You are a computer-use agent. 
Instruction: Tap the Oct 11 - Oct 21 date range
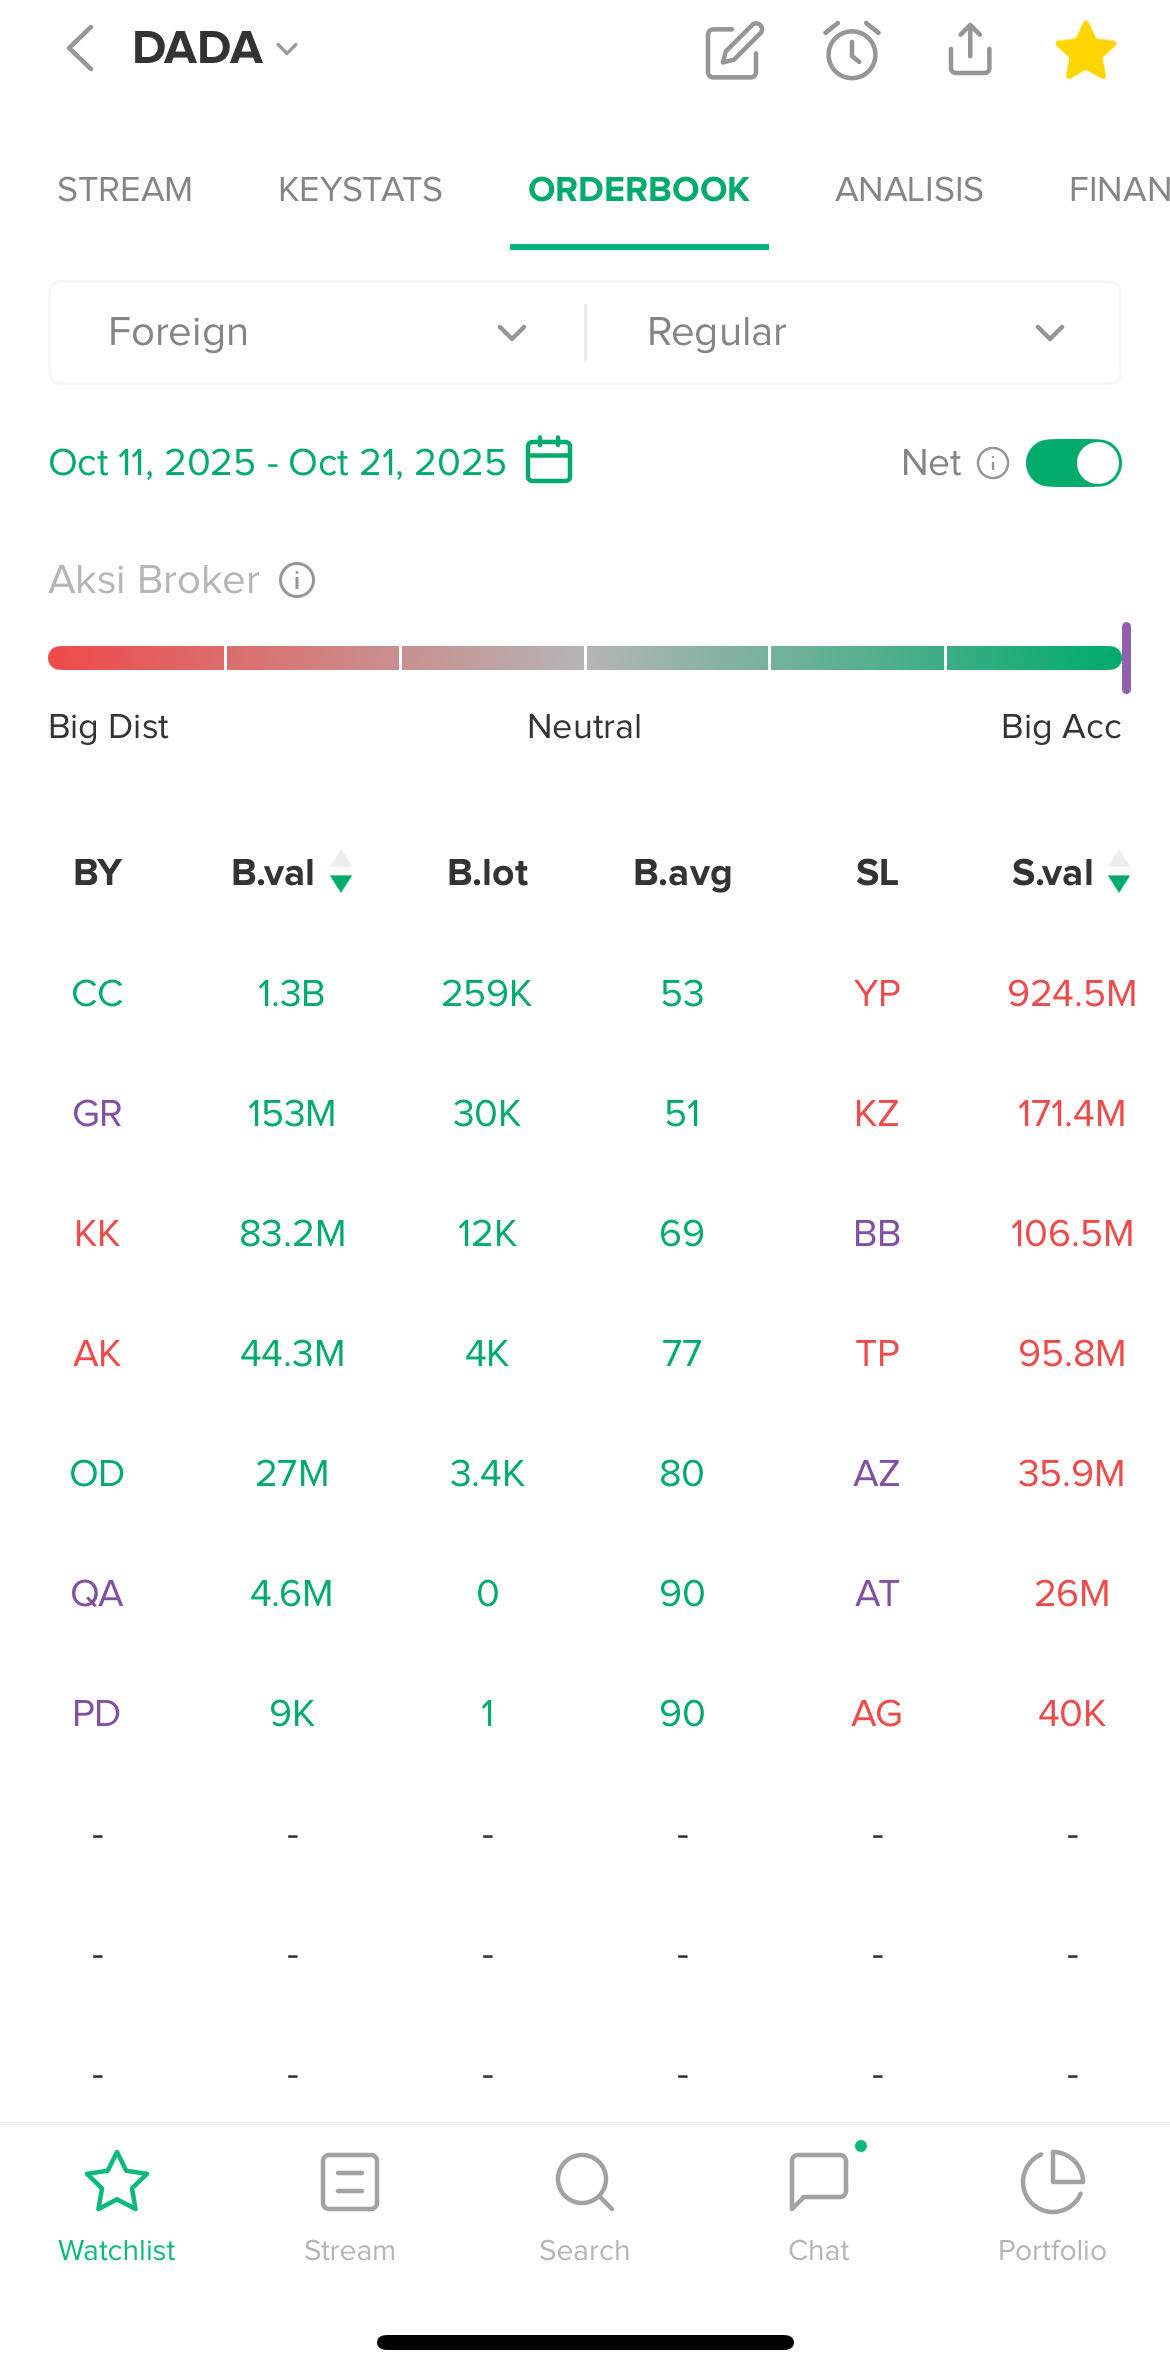(277, 462)
